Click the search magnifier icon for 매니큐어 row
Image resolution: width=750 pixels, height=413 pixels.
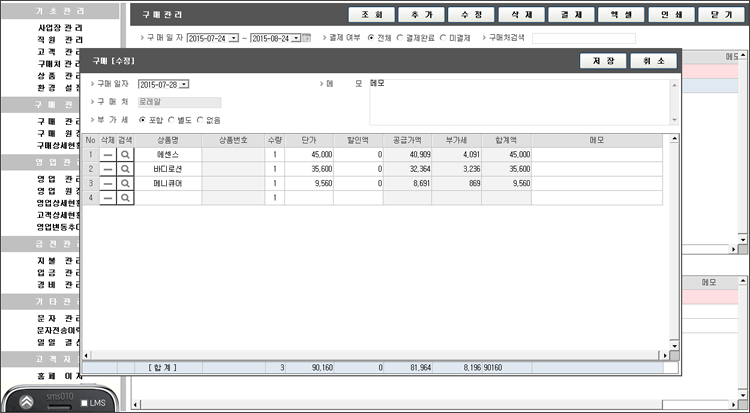click(x=125, y=184)
